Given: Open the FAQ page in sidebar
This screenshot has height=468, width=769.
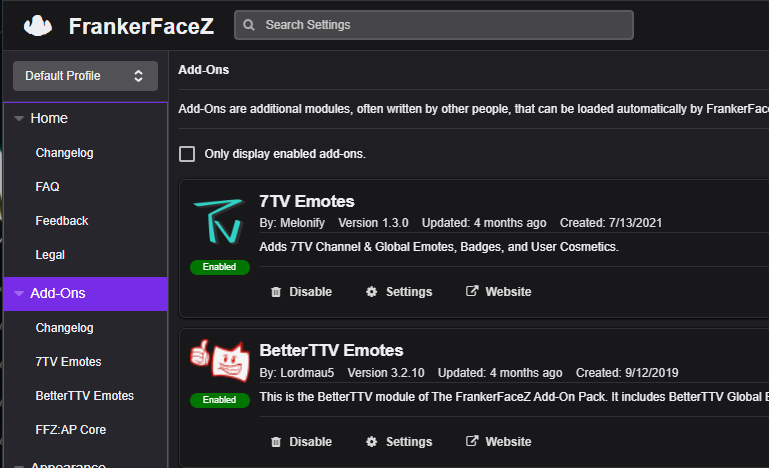Looking at the screenshot, I should tap(47, 187).
